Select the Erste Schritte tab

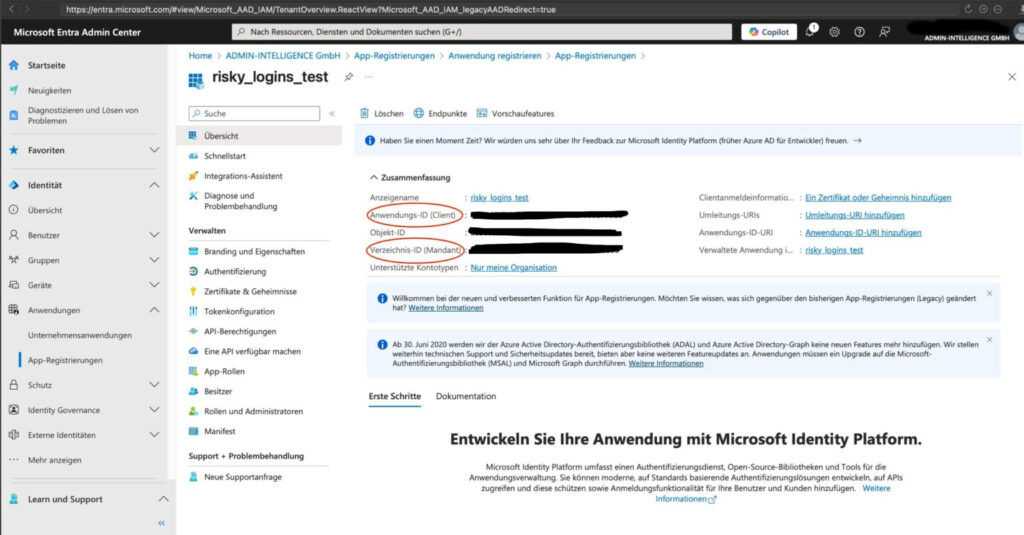point(394,397)
